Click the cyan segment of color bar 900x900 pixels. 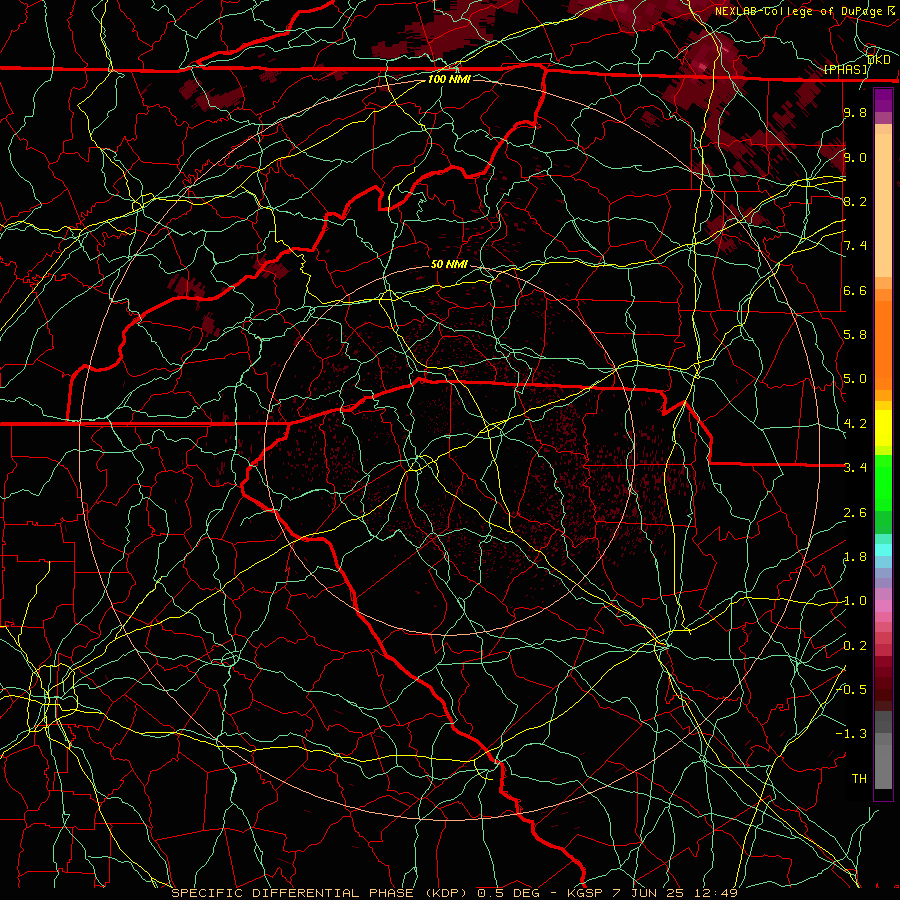point(883,550)
